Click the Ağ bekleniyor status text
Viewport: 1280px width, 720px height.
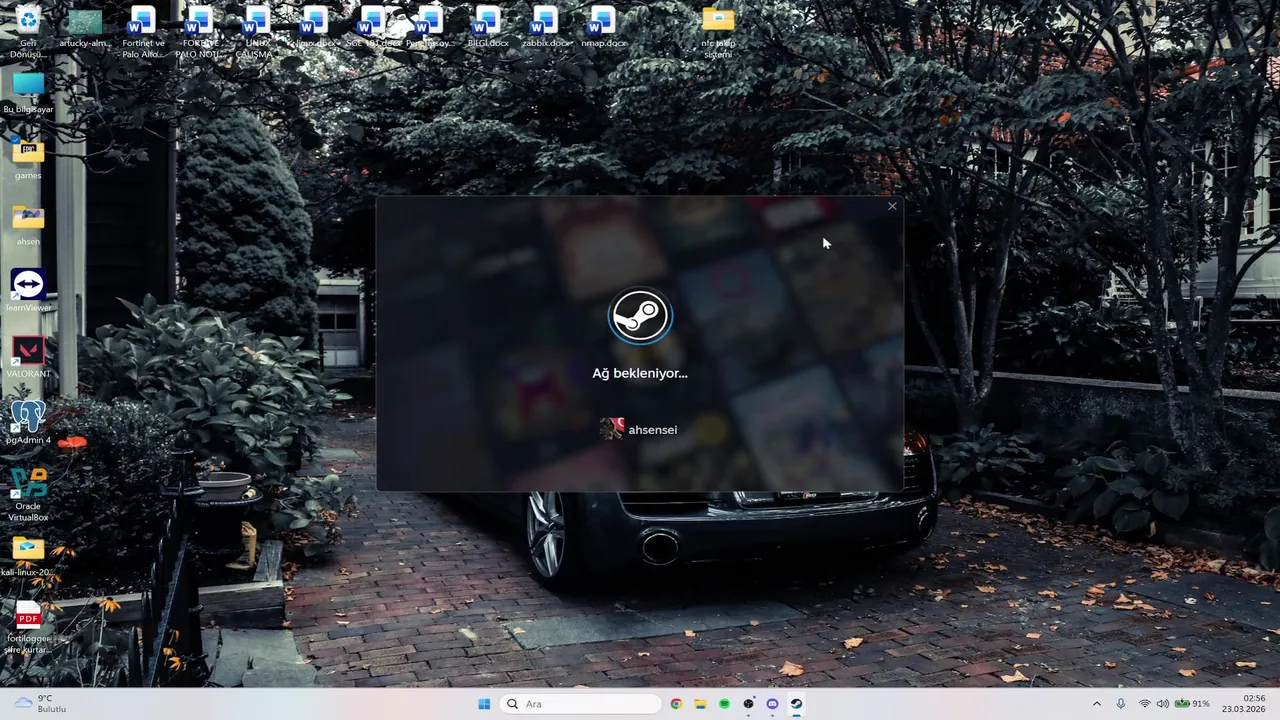(640, 373)
